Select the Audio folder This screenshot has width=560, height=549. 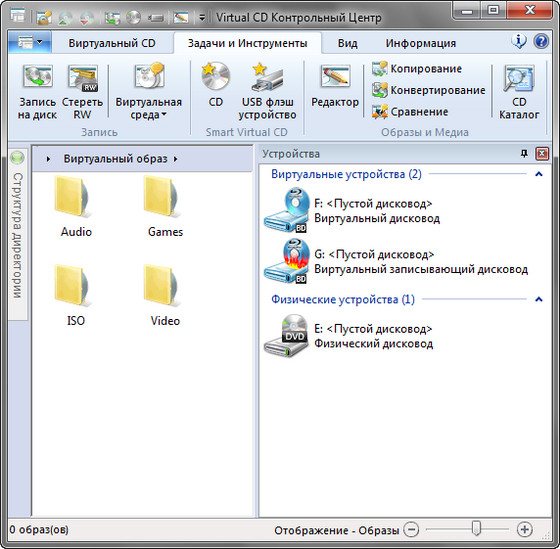pos(76,206)
